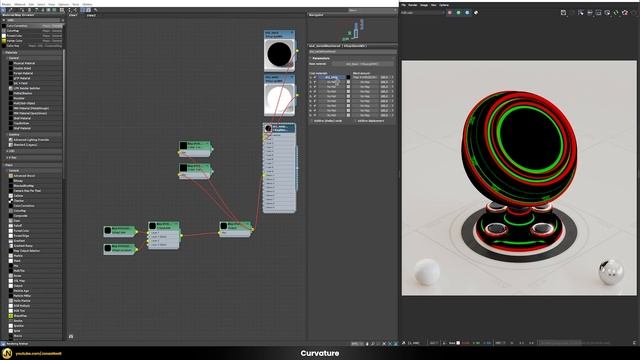This screenshot has width=640, height=360.
Task: Click Lay Out All toolbar icon
Action: pos(69,10)
